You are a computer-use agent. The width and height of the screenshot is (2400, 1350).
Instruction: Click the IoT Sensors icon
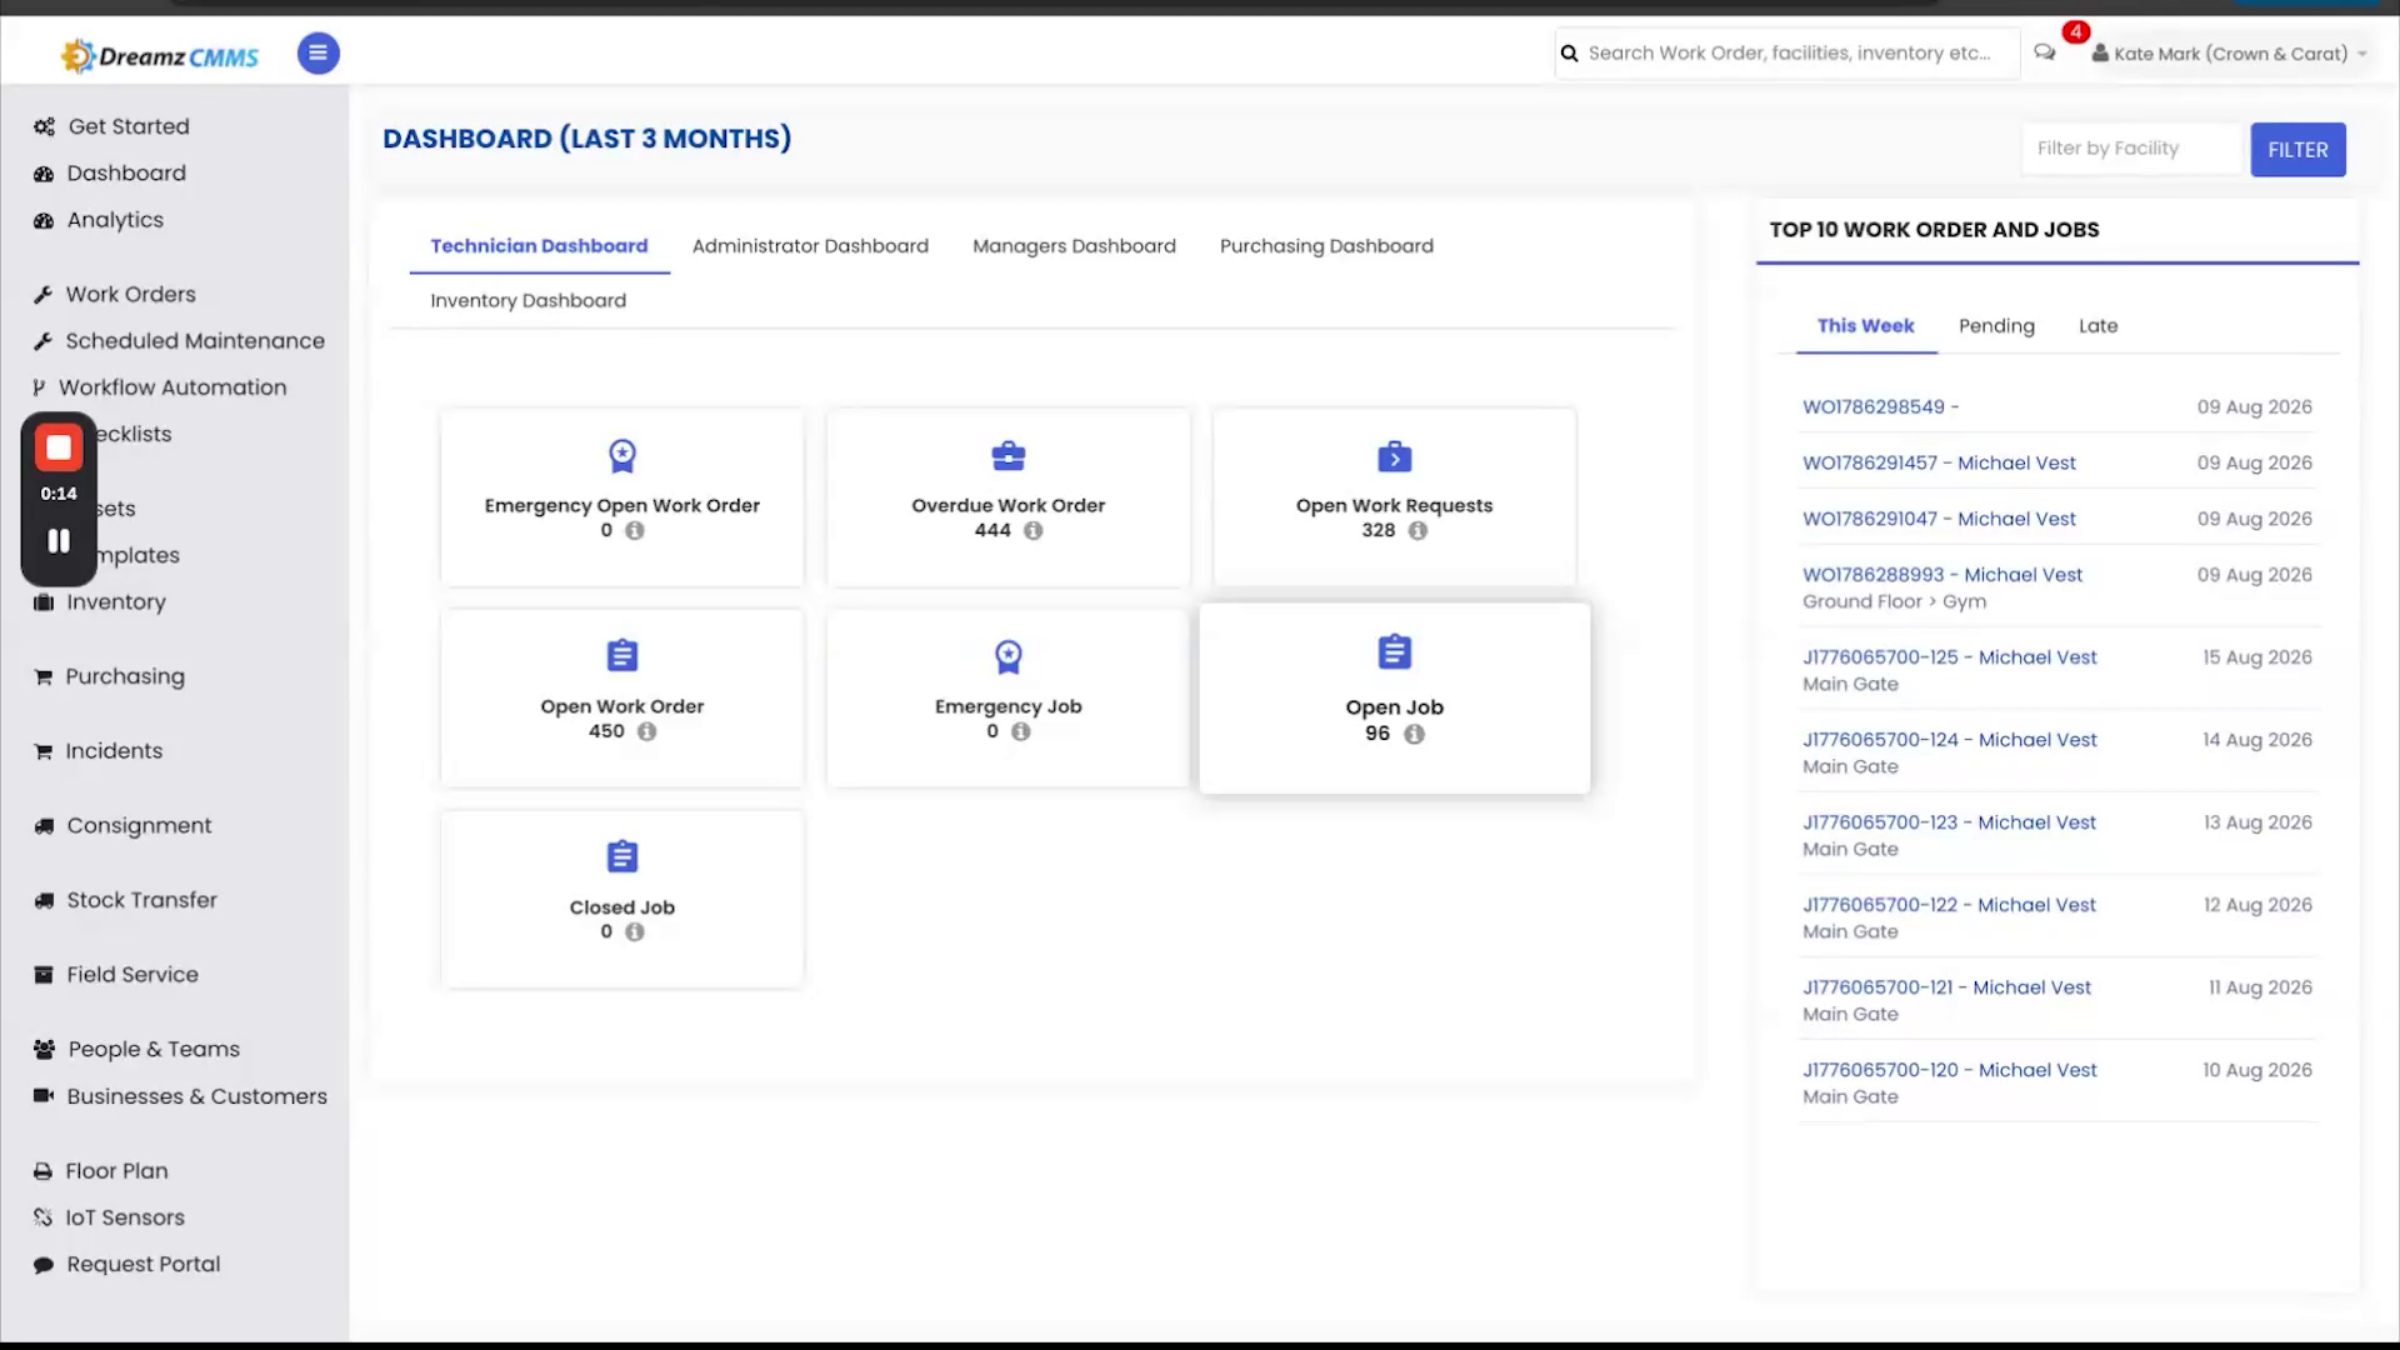point(43,1218)
